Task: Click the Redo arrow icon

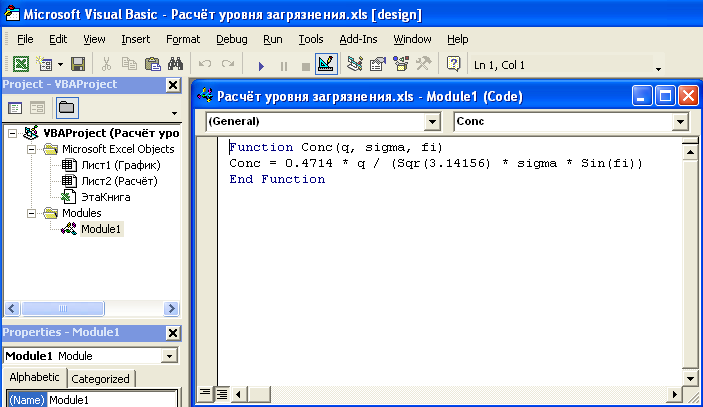Action: click(x=228, y=64)
